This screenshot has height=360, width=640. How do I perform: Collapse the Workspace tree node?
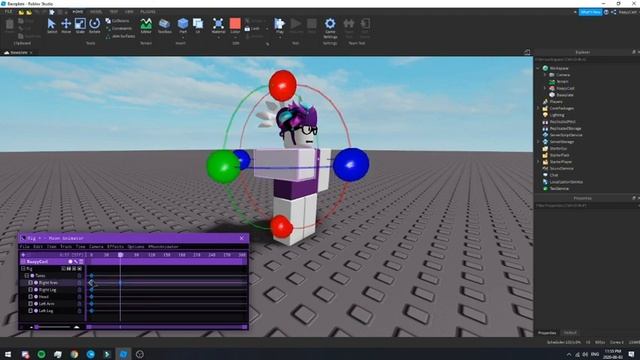point(538,68)
